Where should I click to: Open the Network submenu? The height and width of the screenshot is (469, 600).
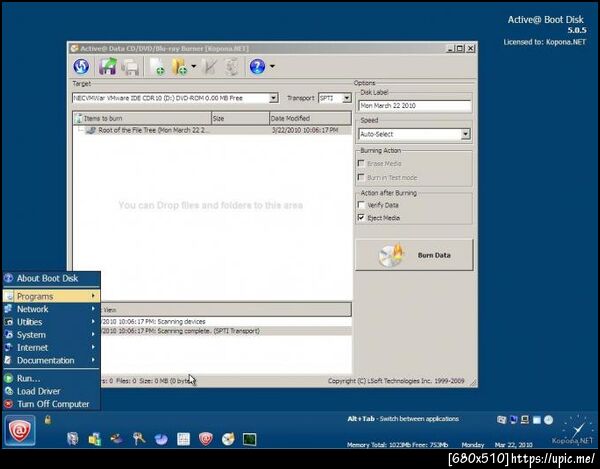point(51,309)
